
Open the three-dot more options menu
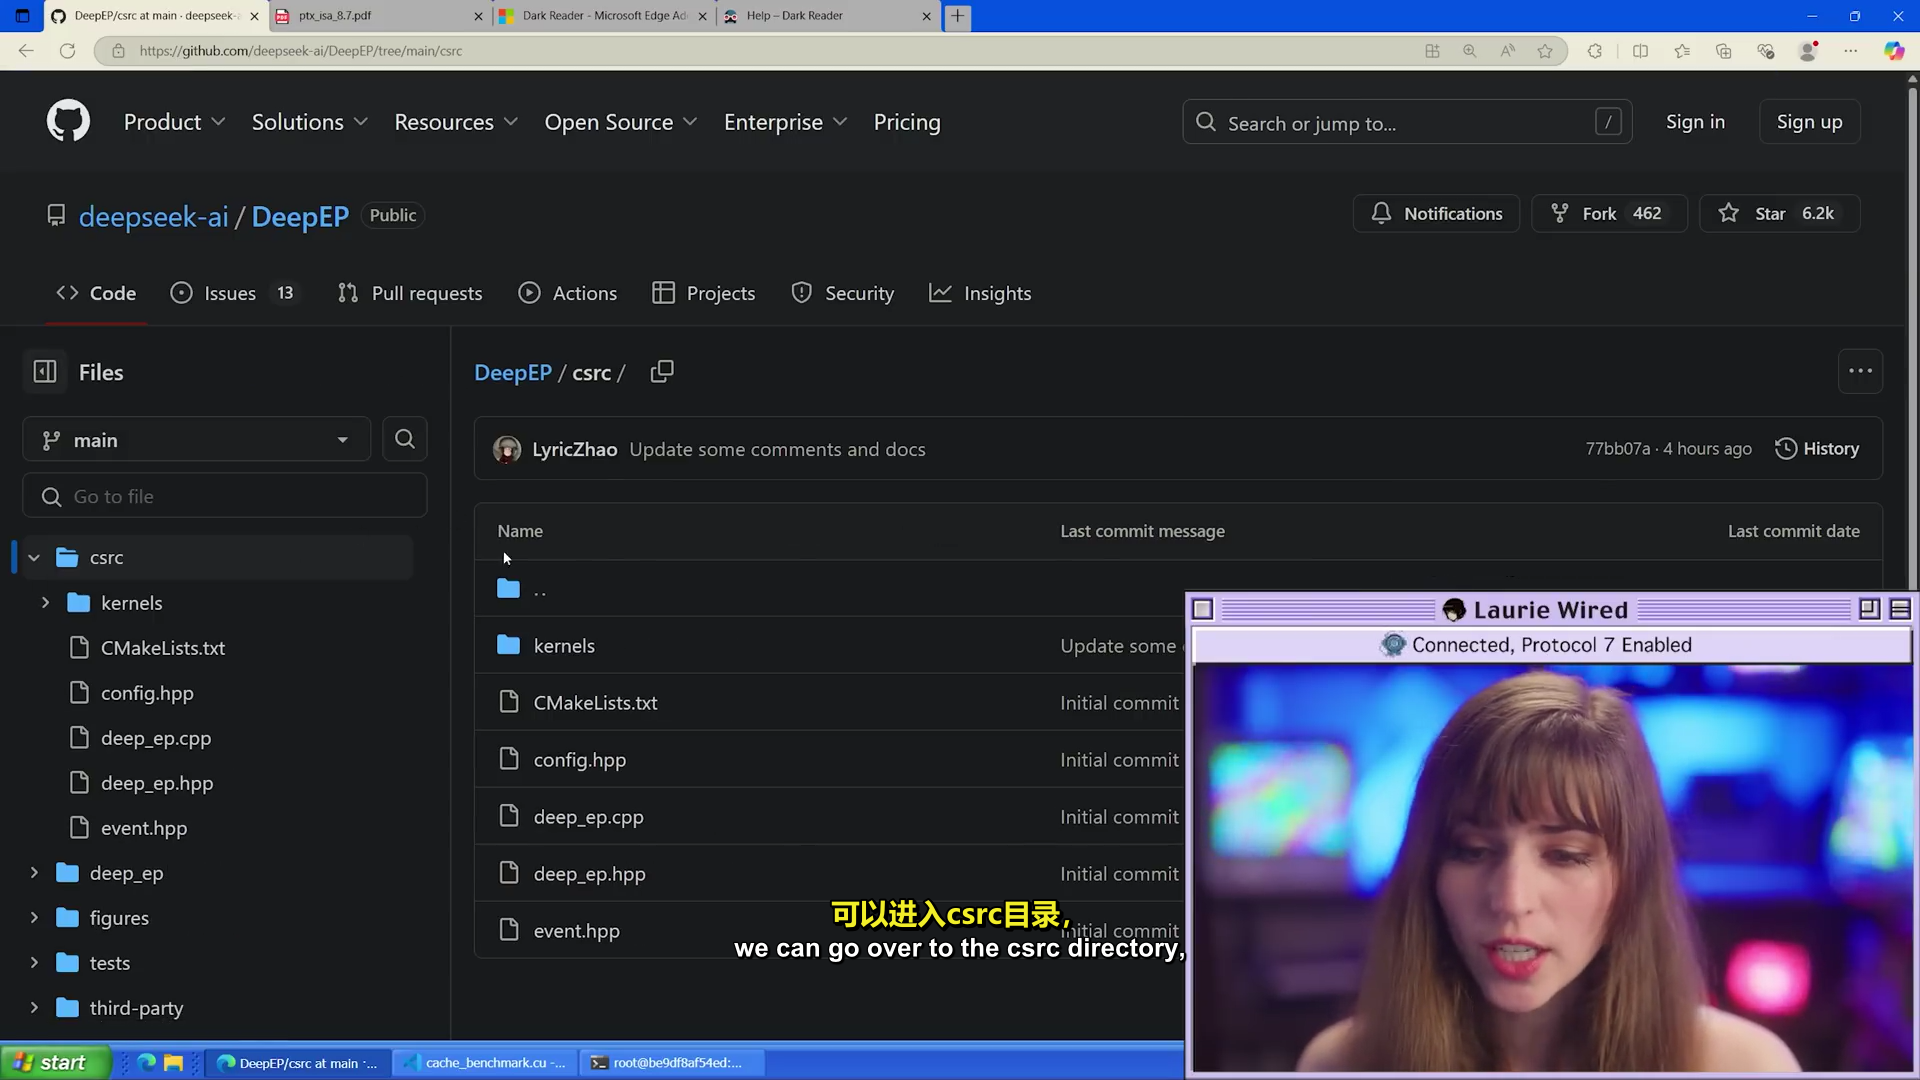pyautogui.click(x=1860, y=371)
